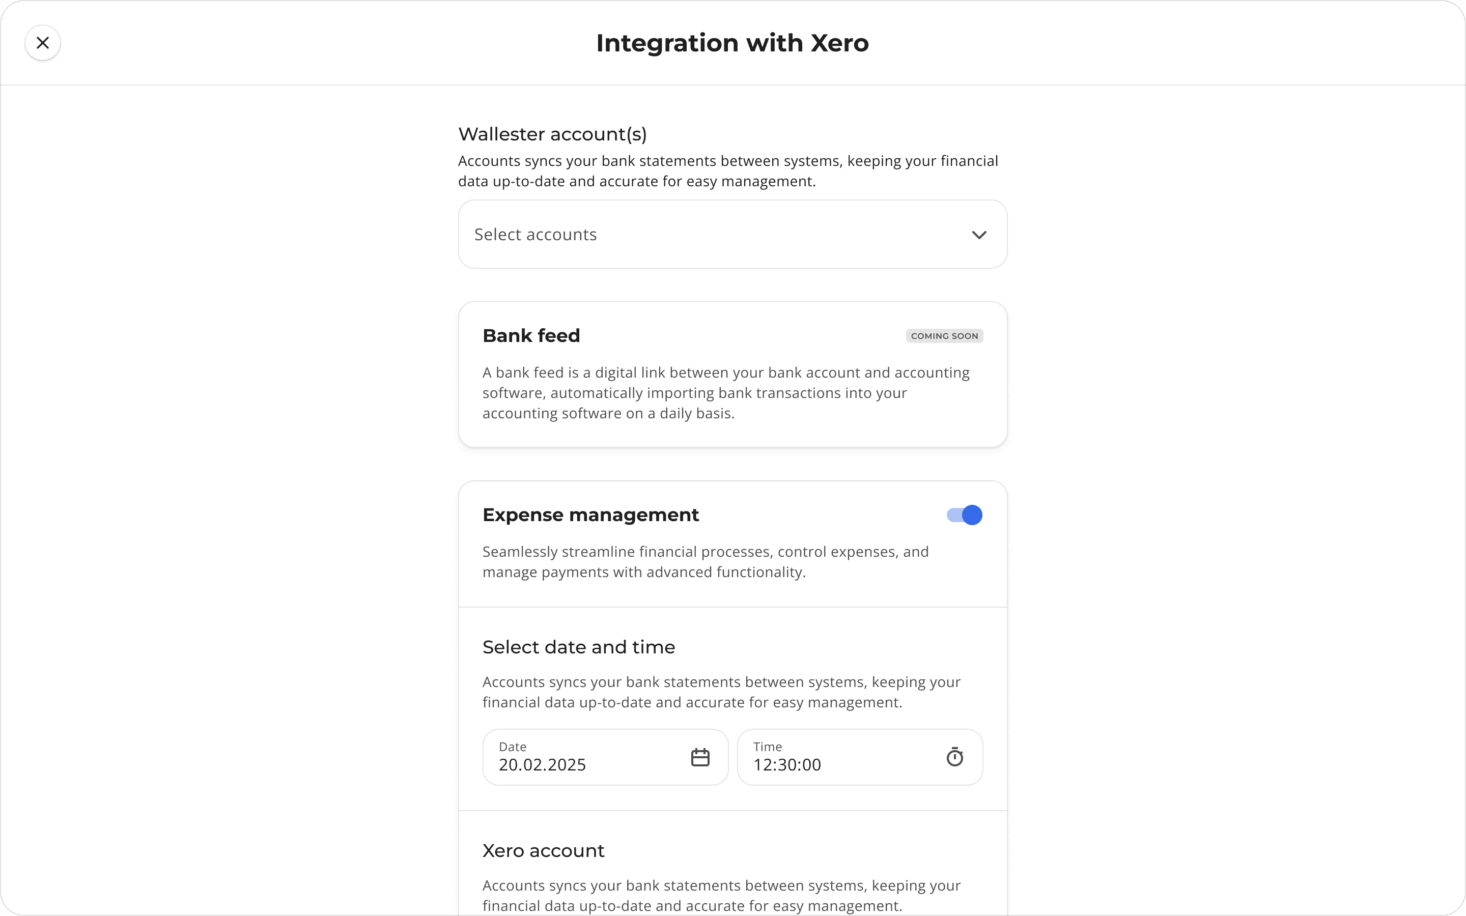Disable the Expense management toggle
This screenshot has height=916, width=1466.
coord(964,515)
